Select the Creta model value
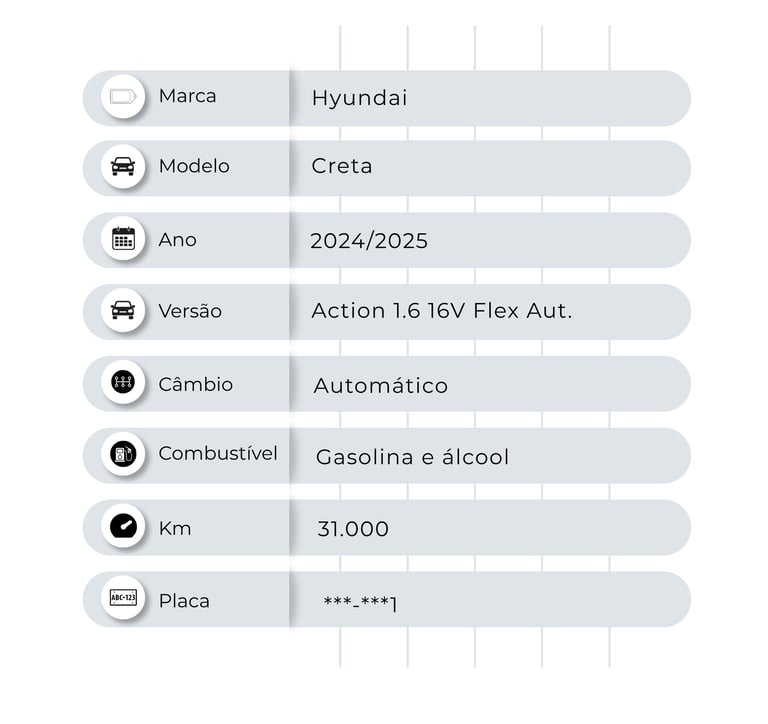Screen dimensions: 768x724 [342, 167]
